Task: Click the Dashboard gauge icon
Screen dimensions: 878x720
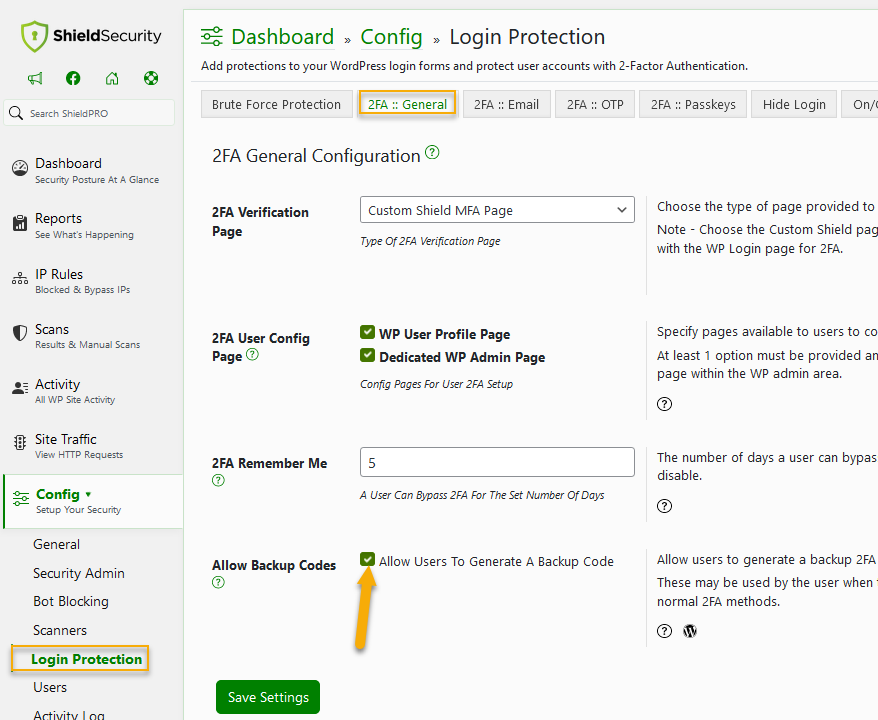Action: (20, 168)
